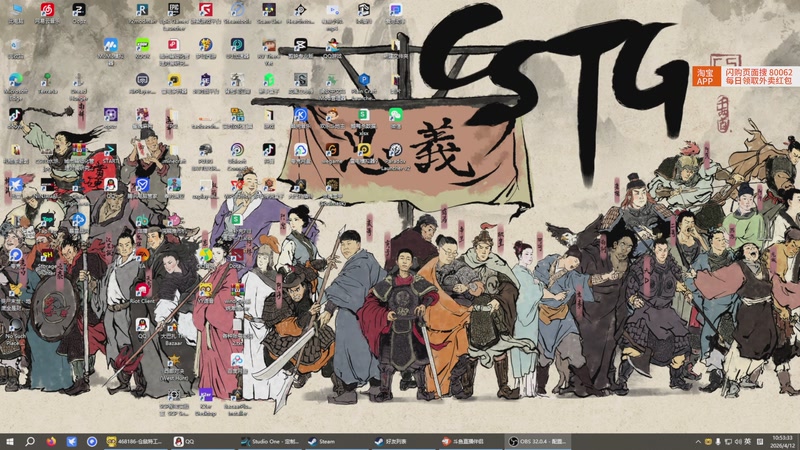Toggle the 英 input language indicator
800x450 pixels.
(x=747, y=442)
